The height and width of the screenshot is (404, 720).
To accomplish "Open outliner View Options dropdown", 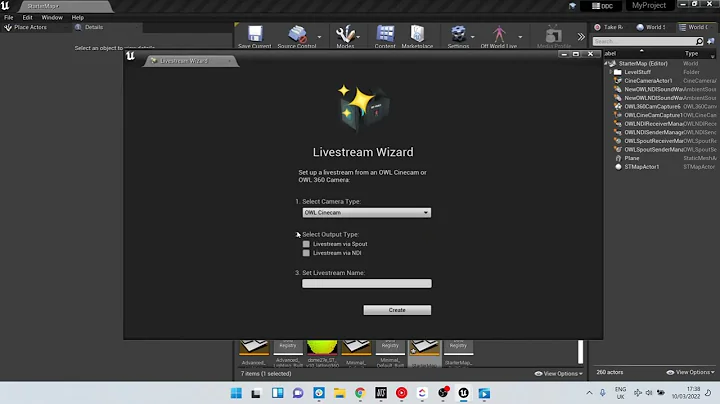I will [691, 372].
